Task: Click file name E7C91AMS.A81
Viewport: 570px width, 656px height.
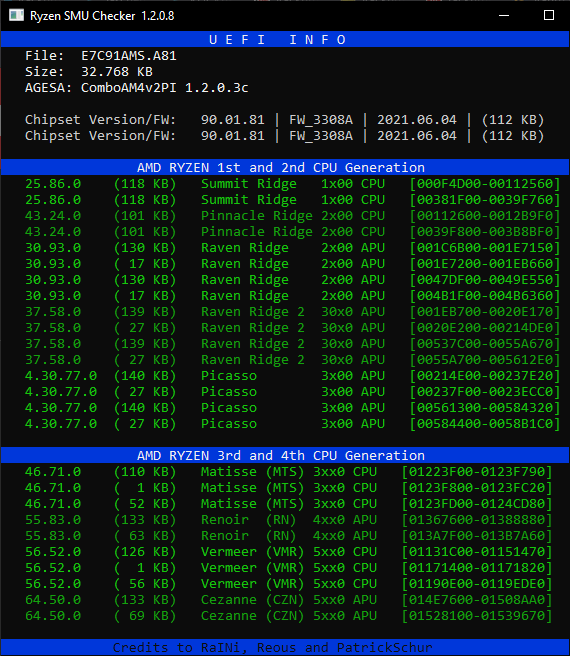Action: point(128,56)
